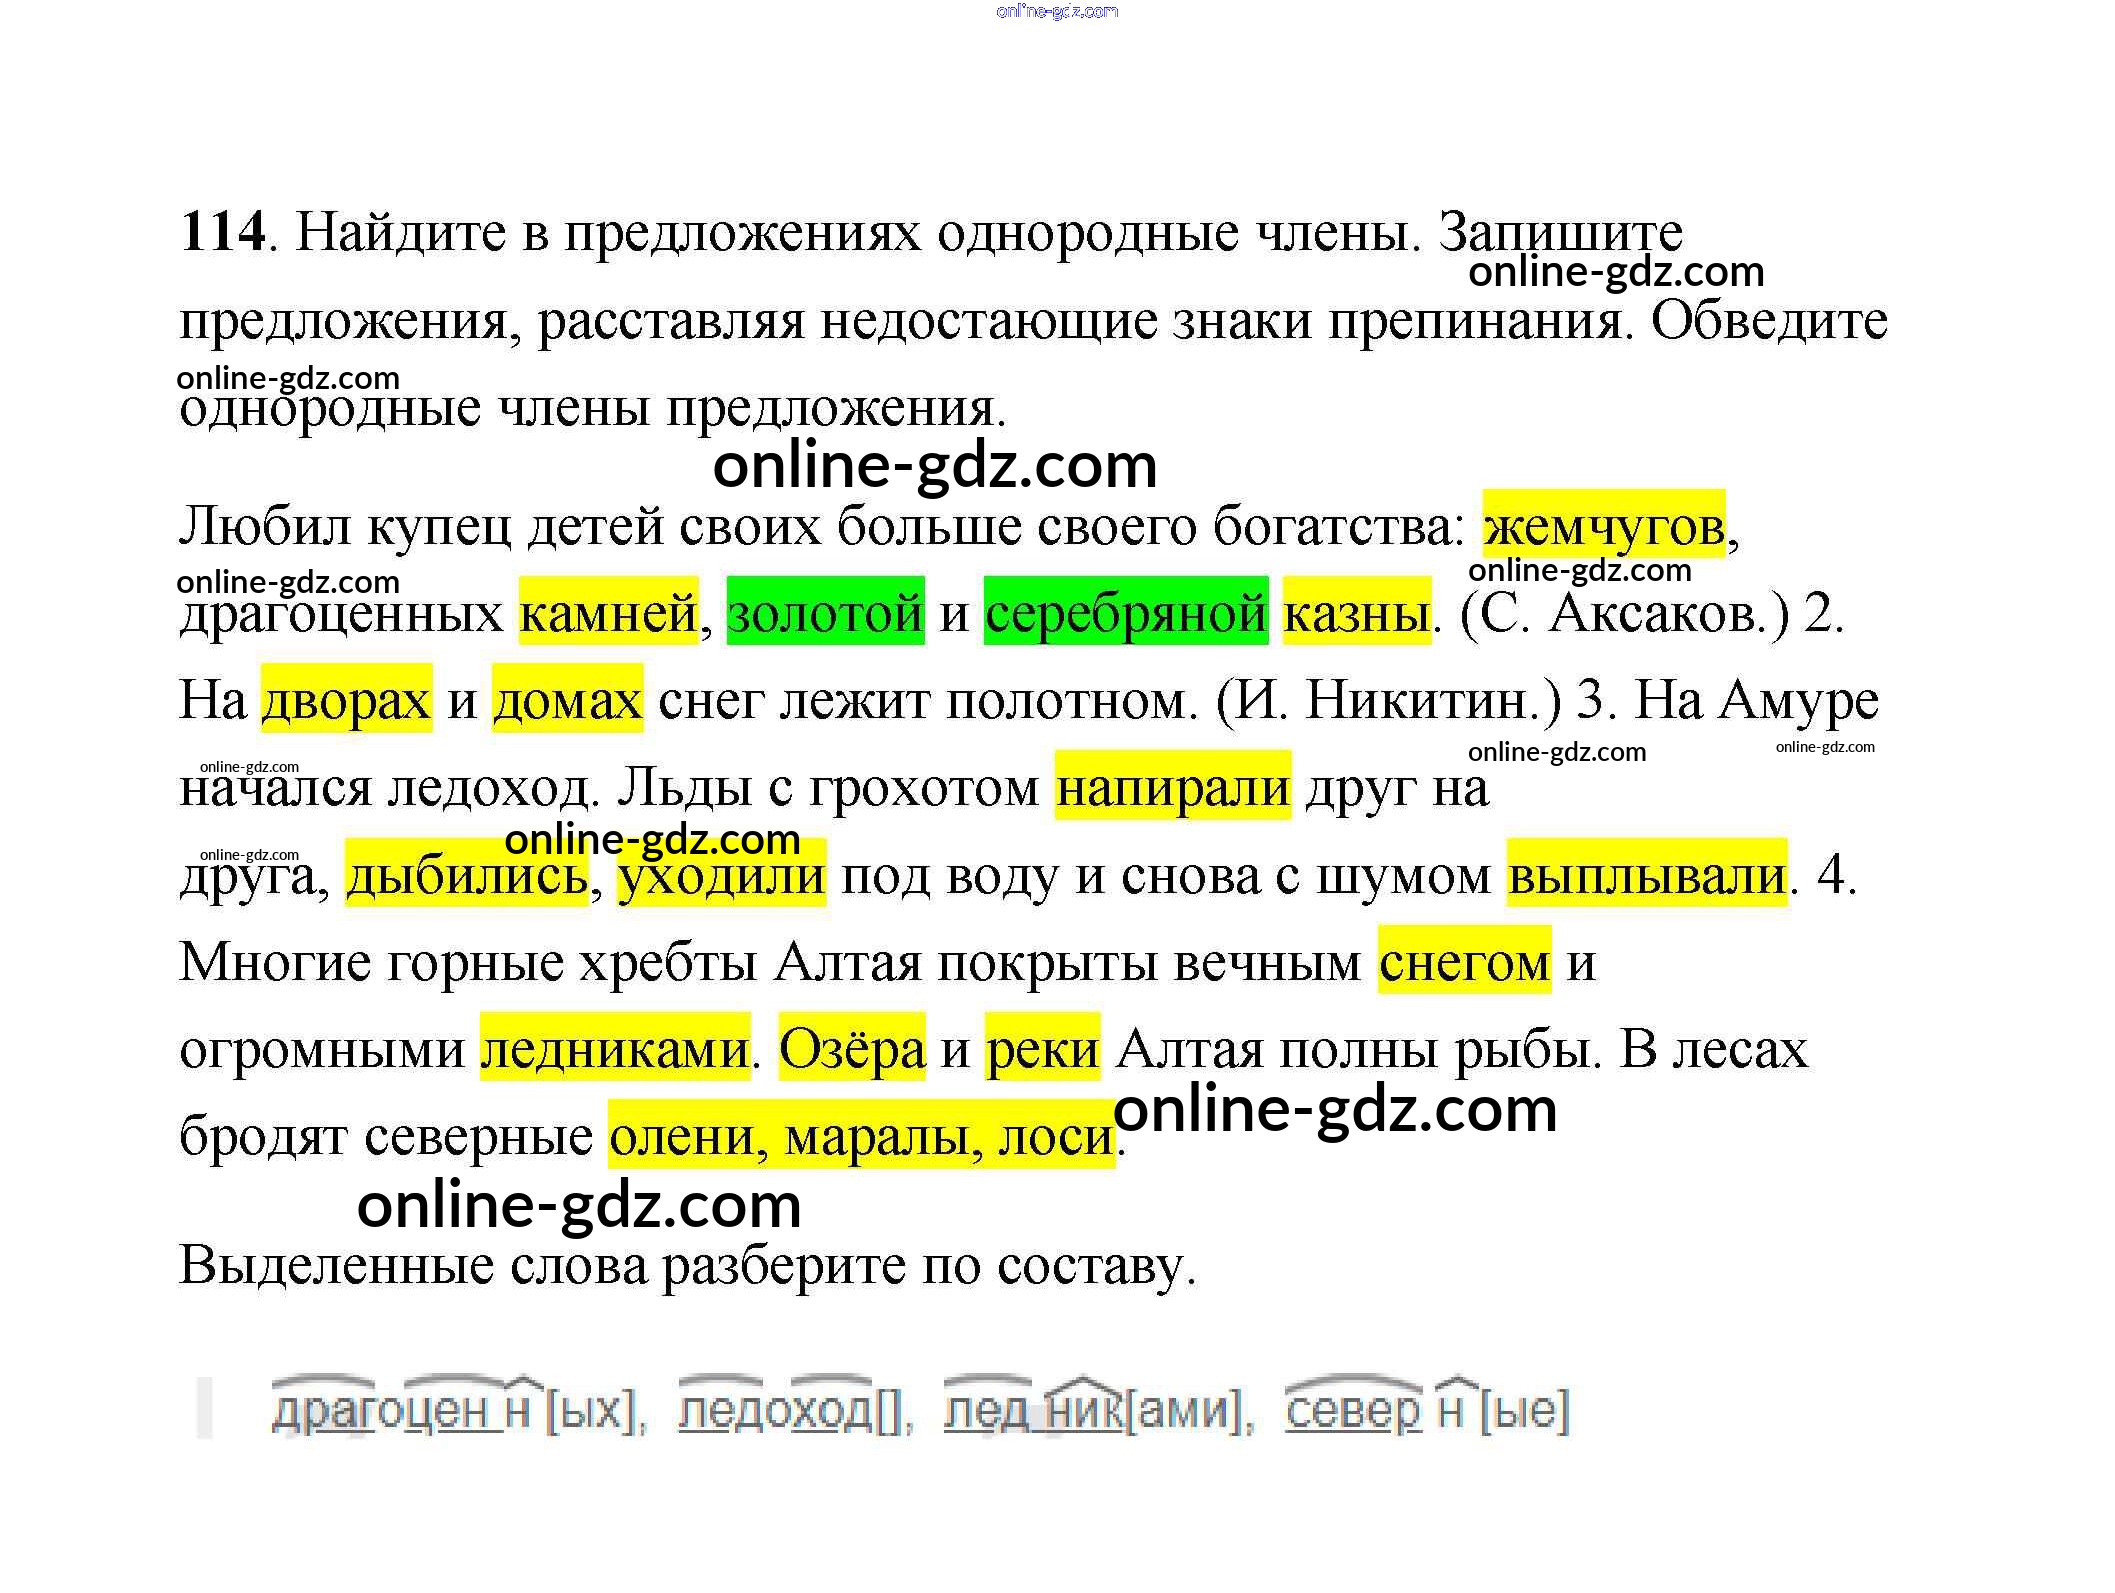
Task: Click the highlighted word реки
Action: pos(1042,1048)
